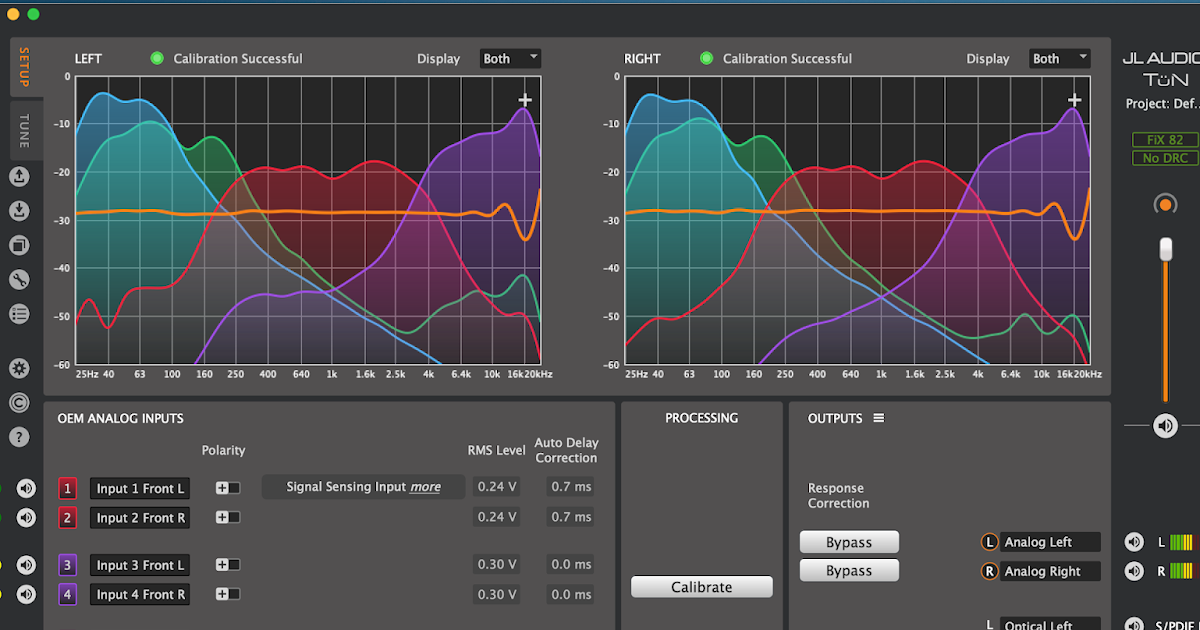This screenshot has width=1200, height=630.
Task: Open the OUTPUTS hamburger menu
Action: click(879, 418)
